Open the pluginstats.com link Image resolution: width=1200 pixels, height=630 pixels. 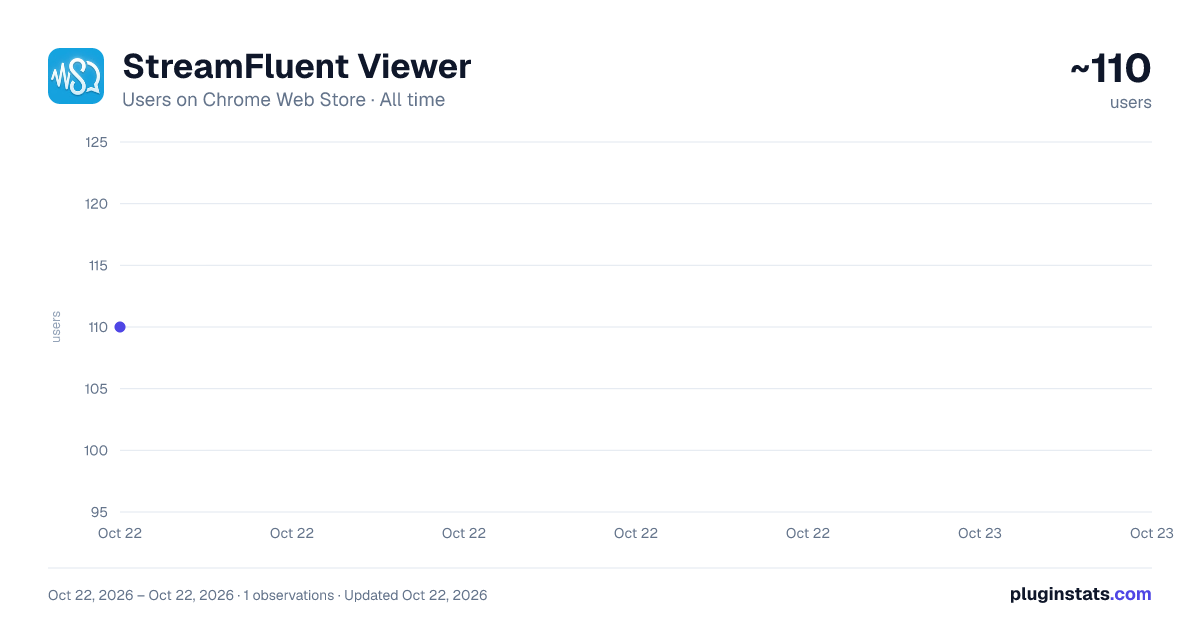tap(1081, 594)
